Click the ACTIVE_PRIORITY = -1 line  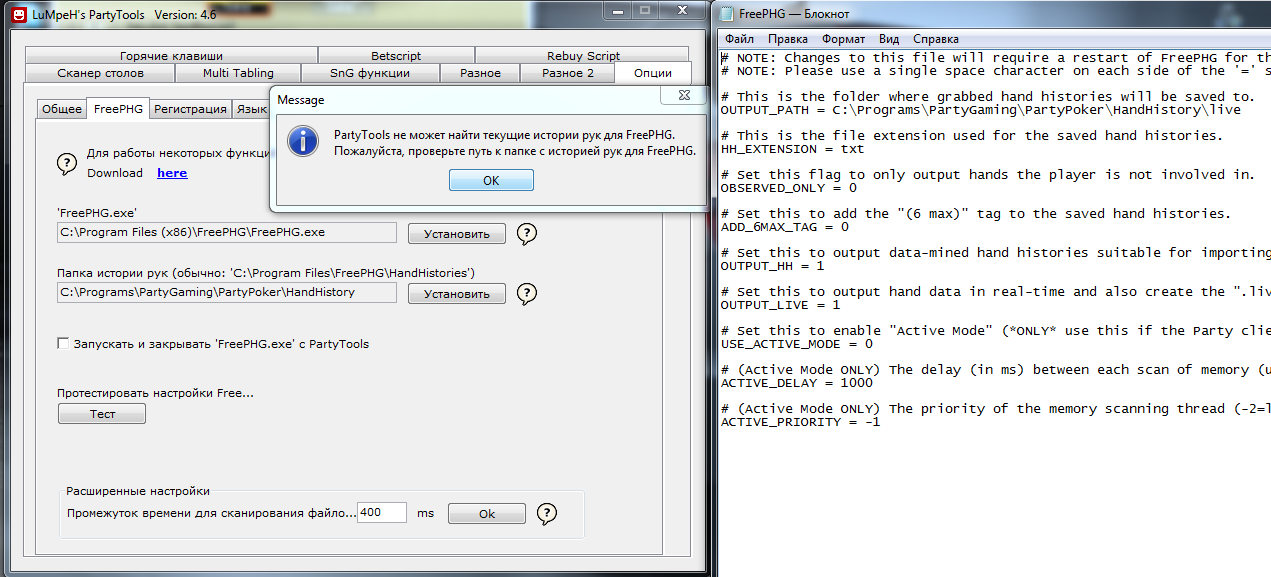tap(801, 422)
